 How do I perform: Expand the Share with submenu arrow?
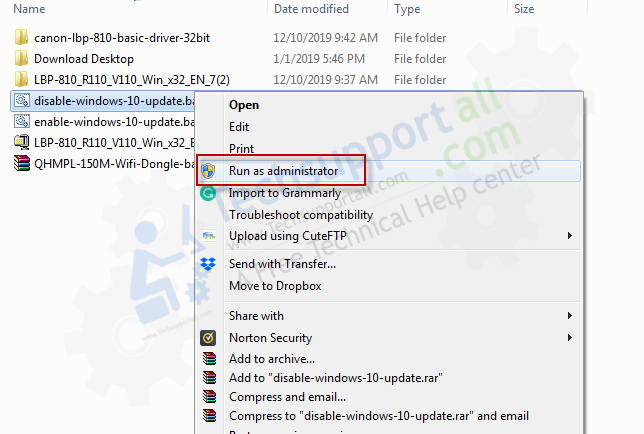570,316
